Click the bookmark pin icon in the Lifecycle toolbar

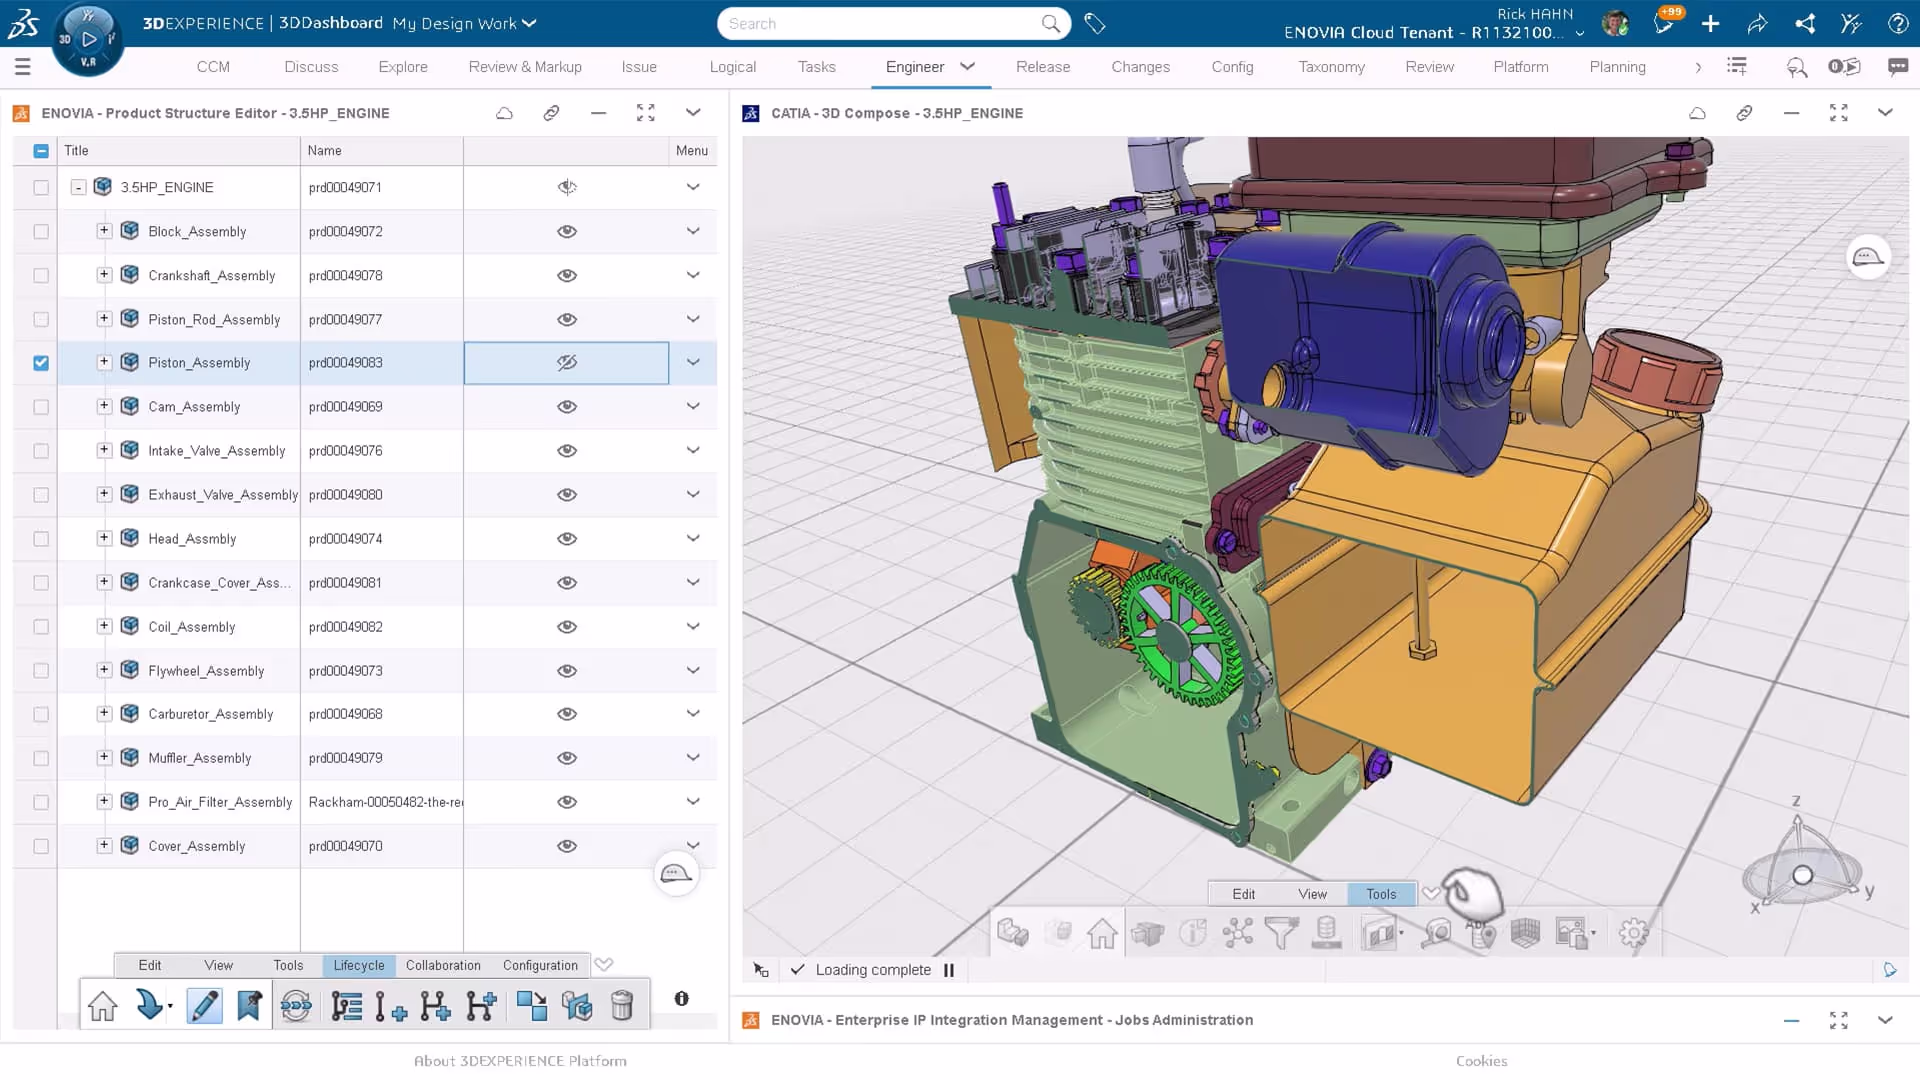tap(249, 1005)
